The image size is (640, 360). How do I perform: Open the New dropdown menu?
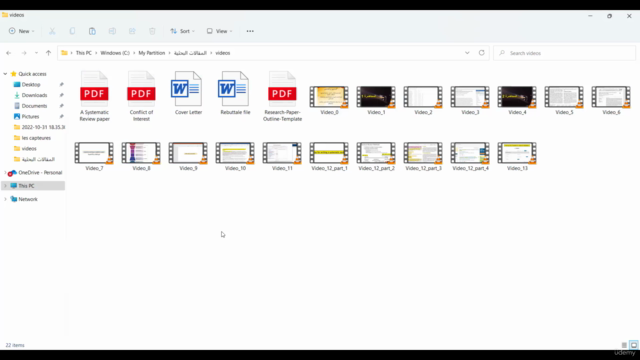coord(21,31)
